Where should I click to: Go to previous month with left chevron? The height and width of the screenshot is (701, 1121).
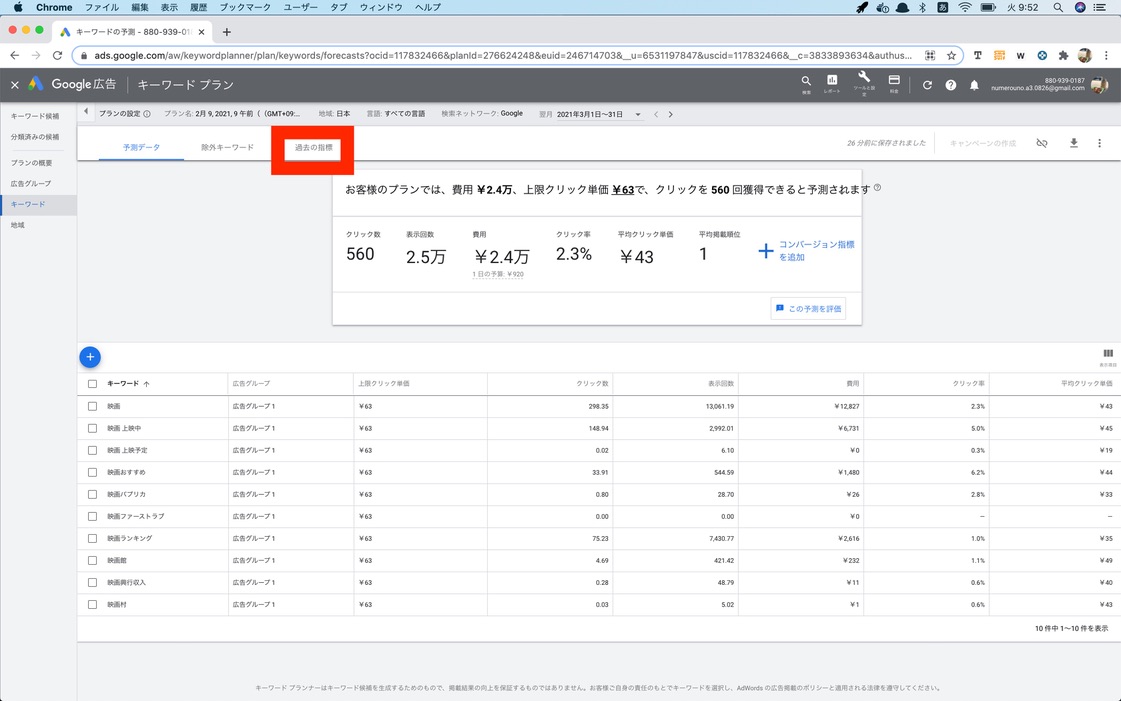(x=656, y=114)
